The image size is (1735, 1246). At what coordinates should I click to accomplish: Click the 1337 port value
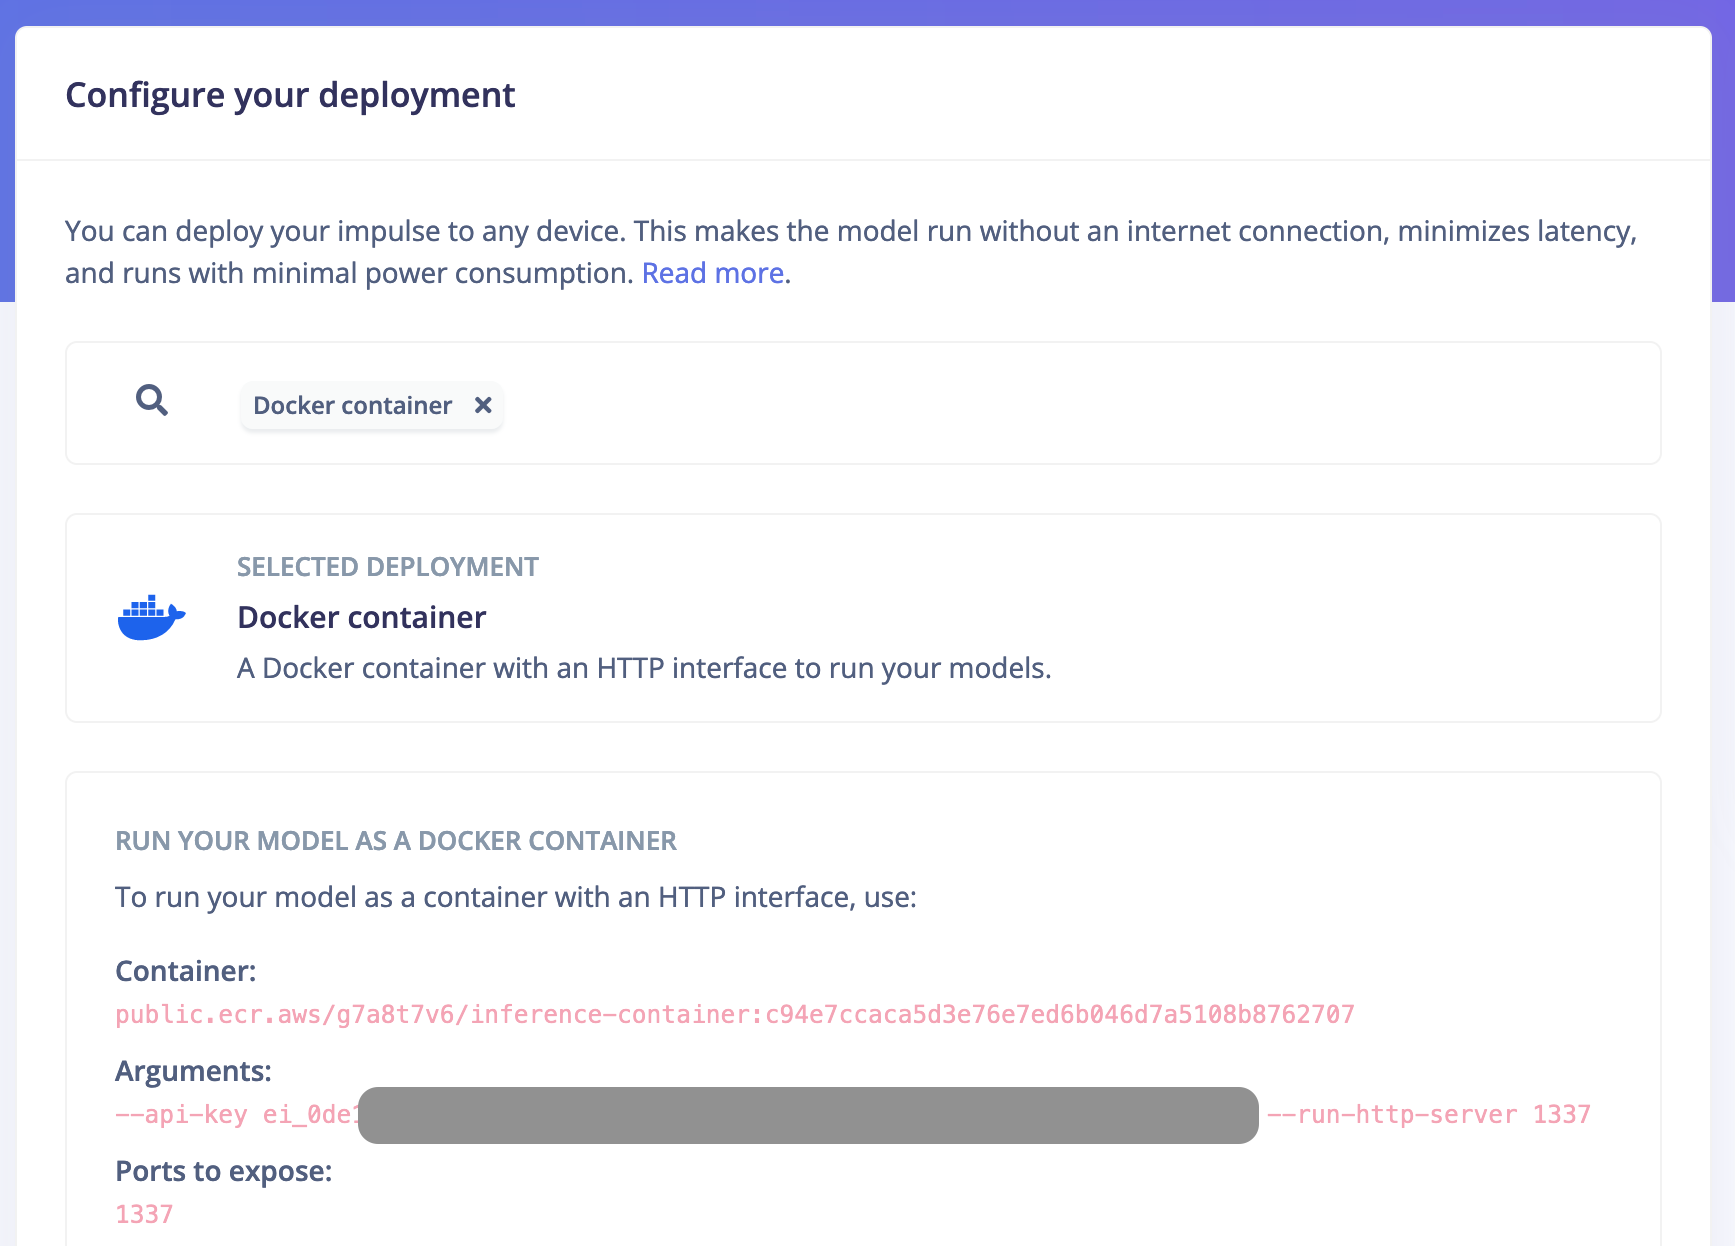144,1214
